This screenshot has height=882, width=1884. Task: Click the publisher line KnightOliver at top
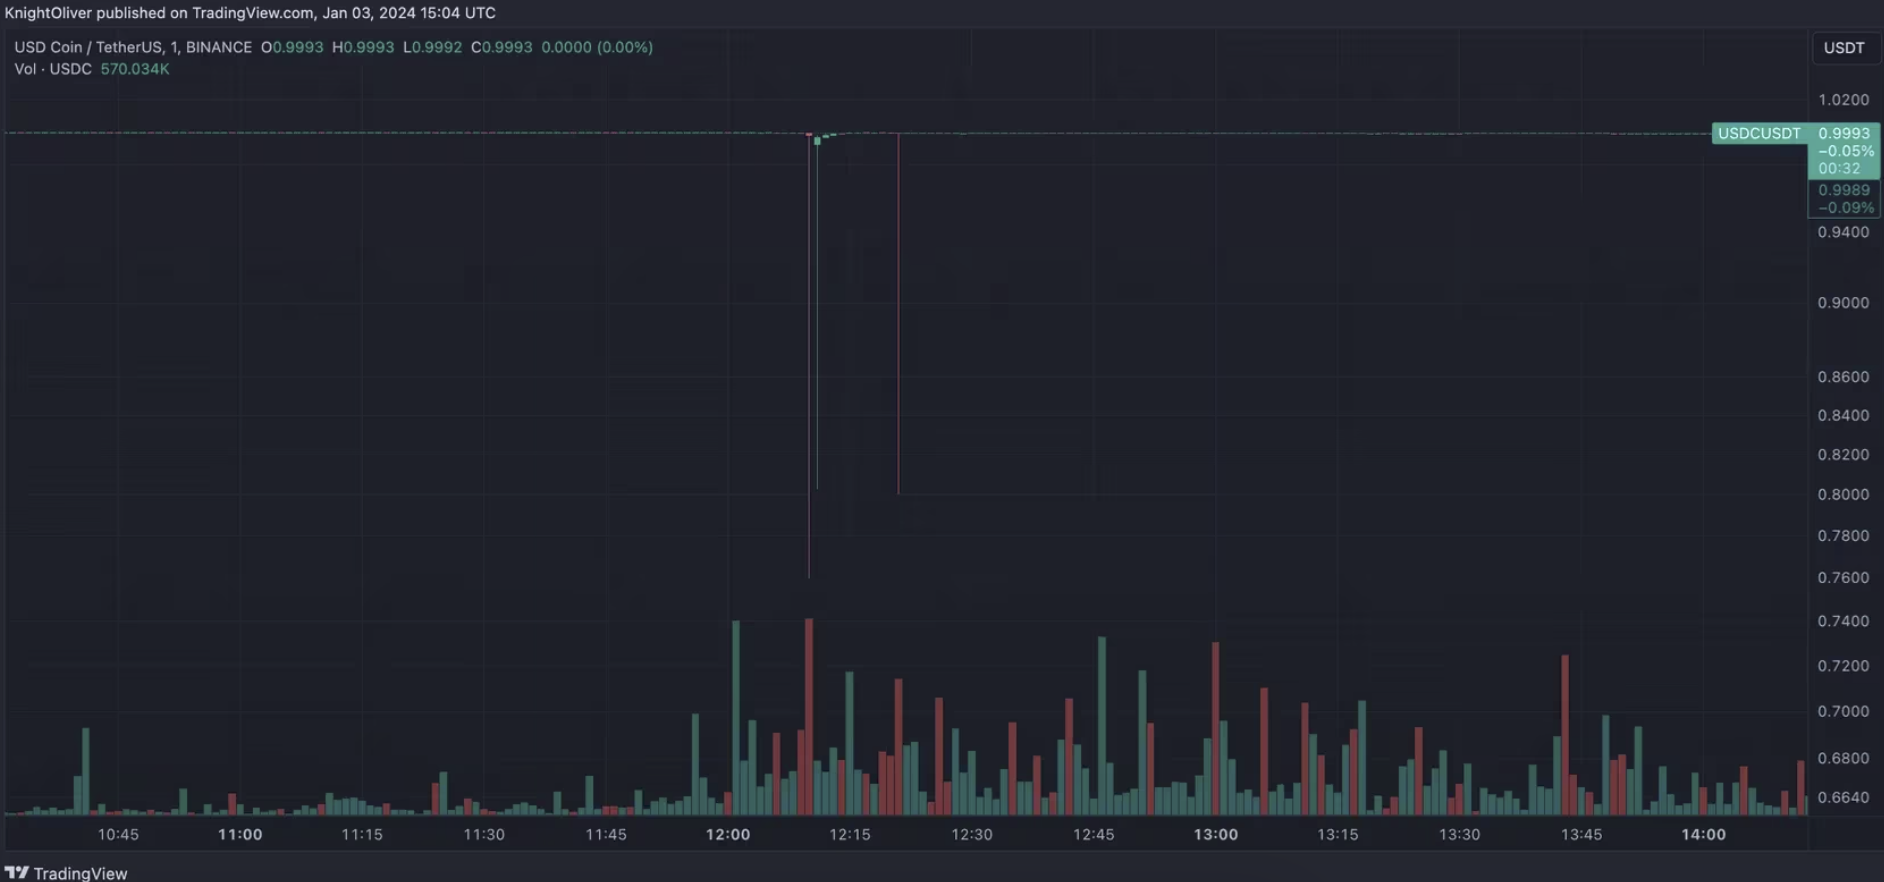tap(250, 13)
